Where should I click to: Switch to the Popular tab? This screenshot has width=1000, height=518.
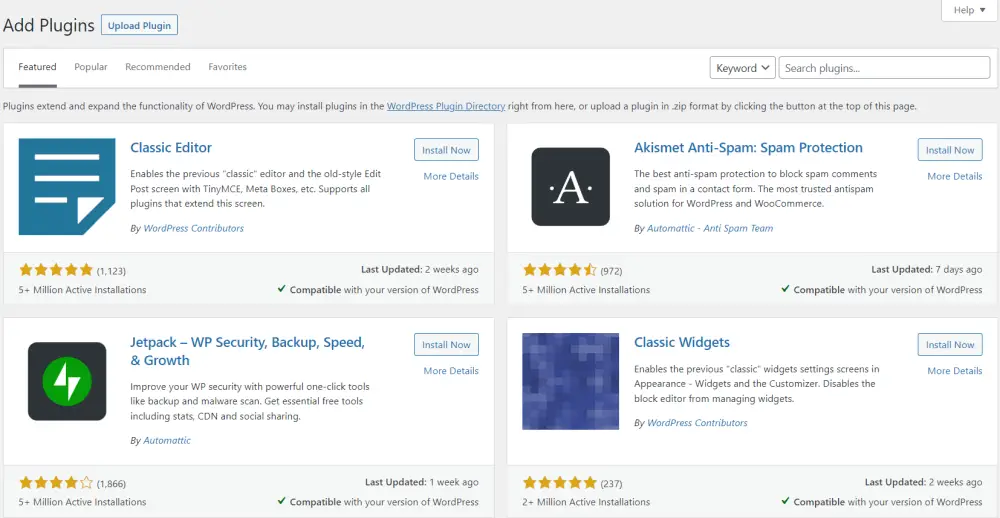pyautogui.click(x=91, y=67)
